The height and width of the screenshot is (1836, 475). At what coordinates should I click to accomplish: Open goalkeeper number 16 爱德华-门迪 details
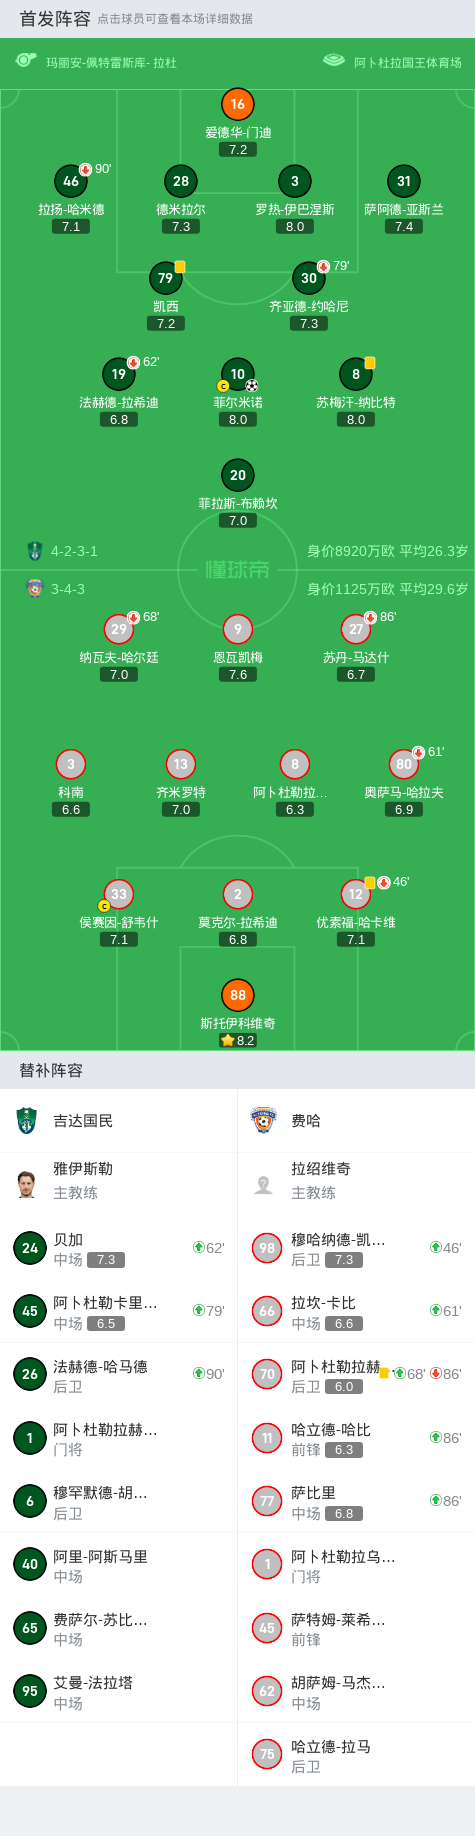click(x=238, y=104)
